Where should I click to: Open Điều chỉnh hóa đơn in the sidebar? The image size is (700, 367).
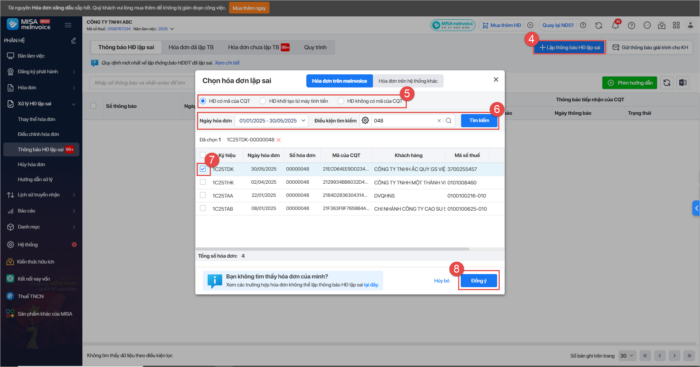38,134
